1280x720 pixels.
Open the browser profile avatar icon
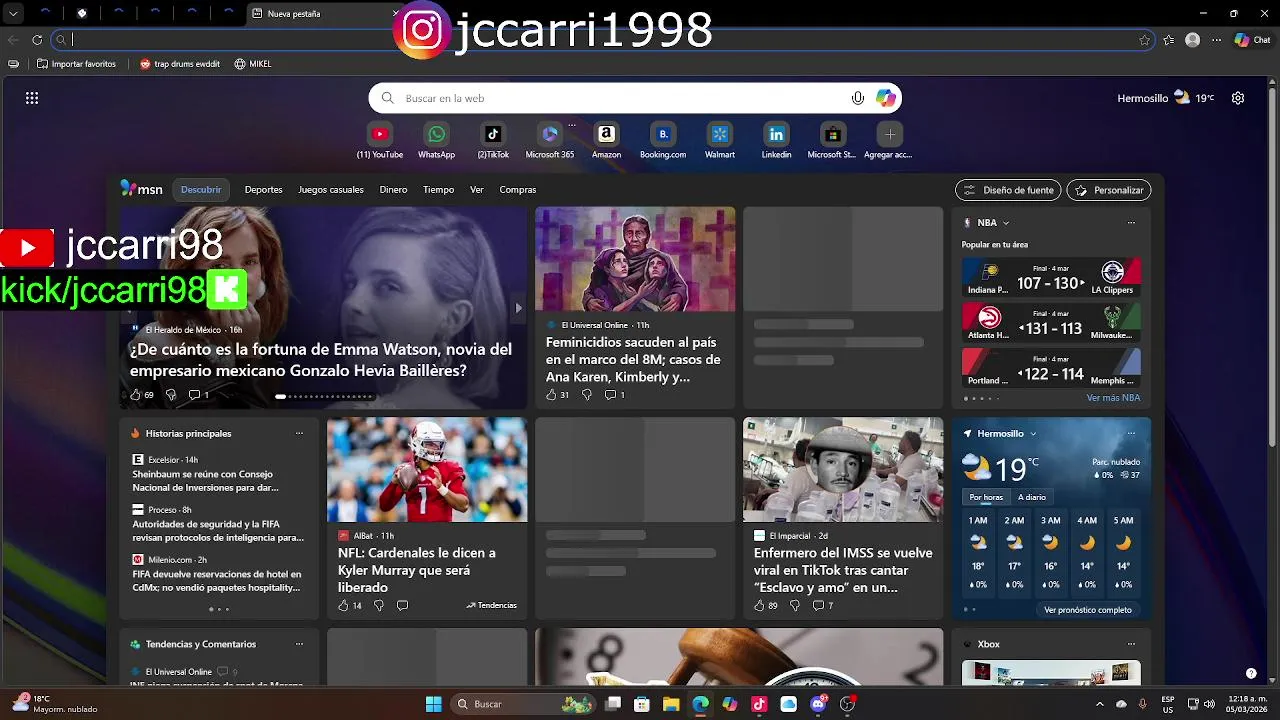pos(1192,40)
